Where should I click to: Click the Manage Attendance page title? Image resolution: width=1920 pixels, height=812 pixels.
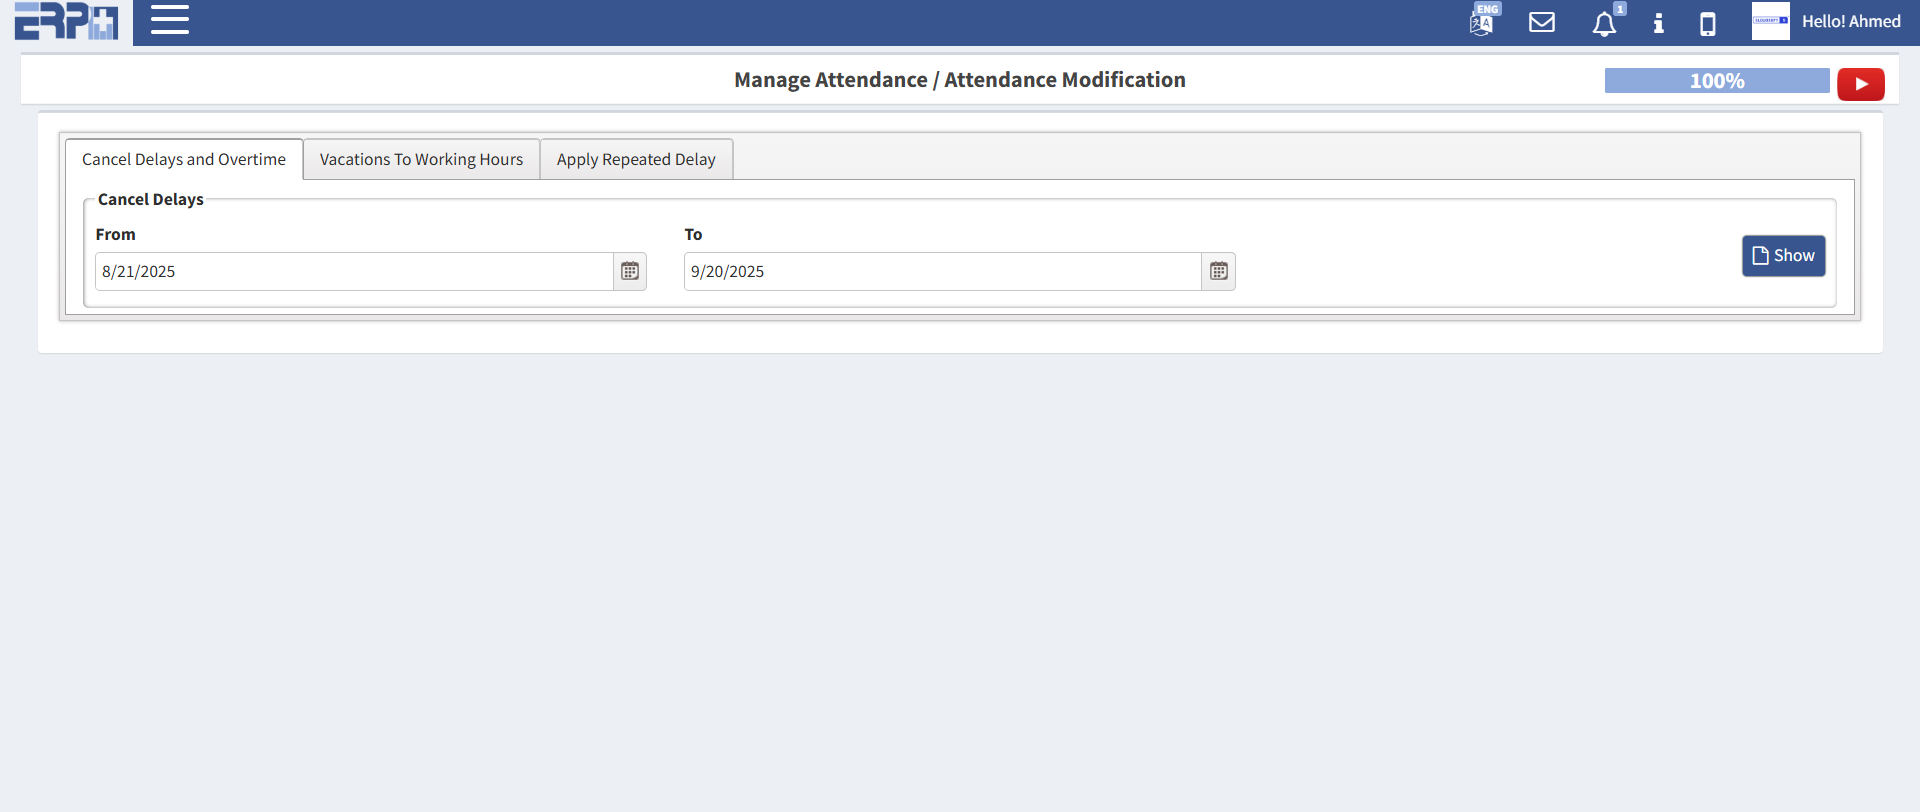point(959,80)
